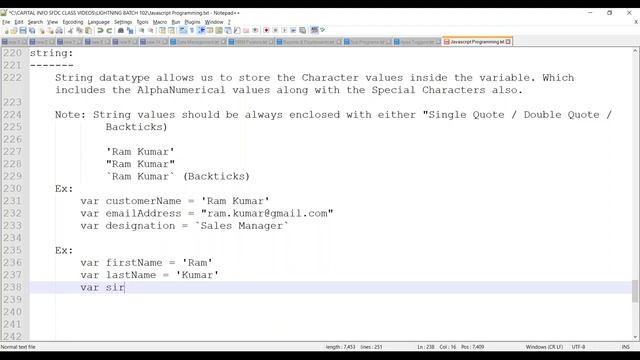640x360 pixels.
Task: Open the View menu
Action: (52, 22)
